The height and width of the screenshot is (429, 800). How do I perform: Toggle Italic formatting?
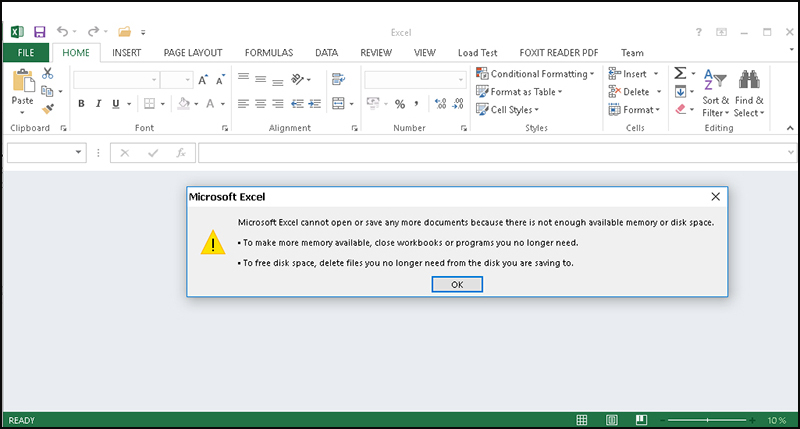99,103
